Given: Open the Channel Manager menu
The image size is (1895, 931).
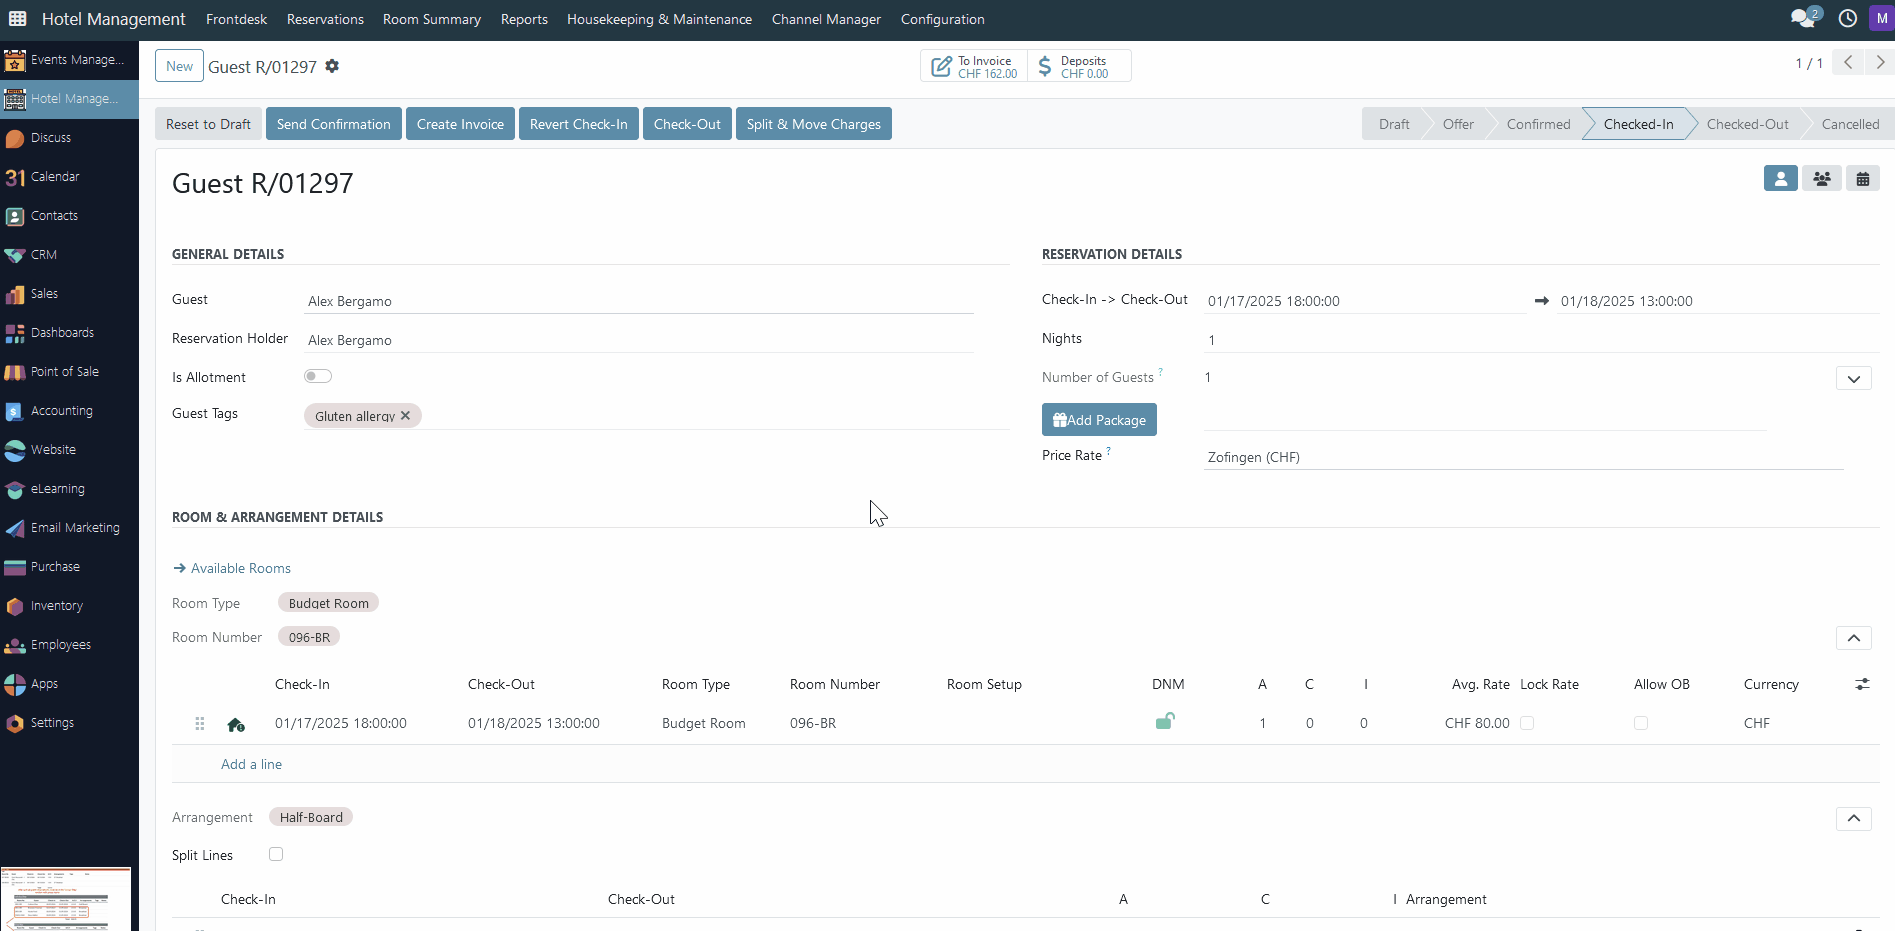Looking at the screenshot, I should [826, 19].
